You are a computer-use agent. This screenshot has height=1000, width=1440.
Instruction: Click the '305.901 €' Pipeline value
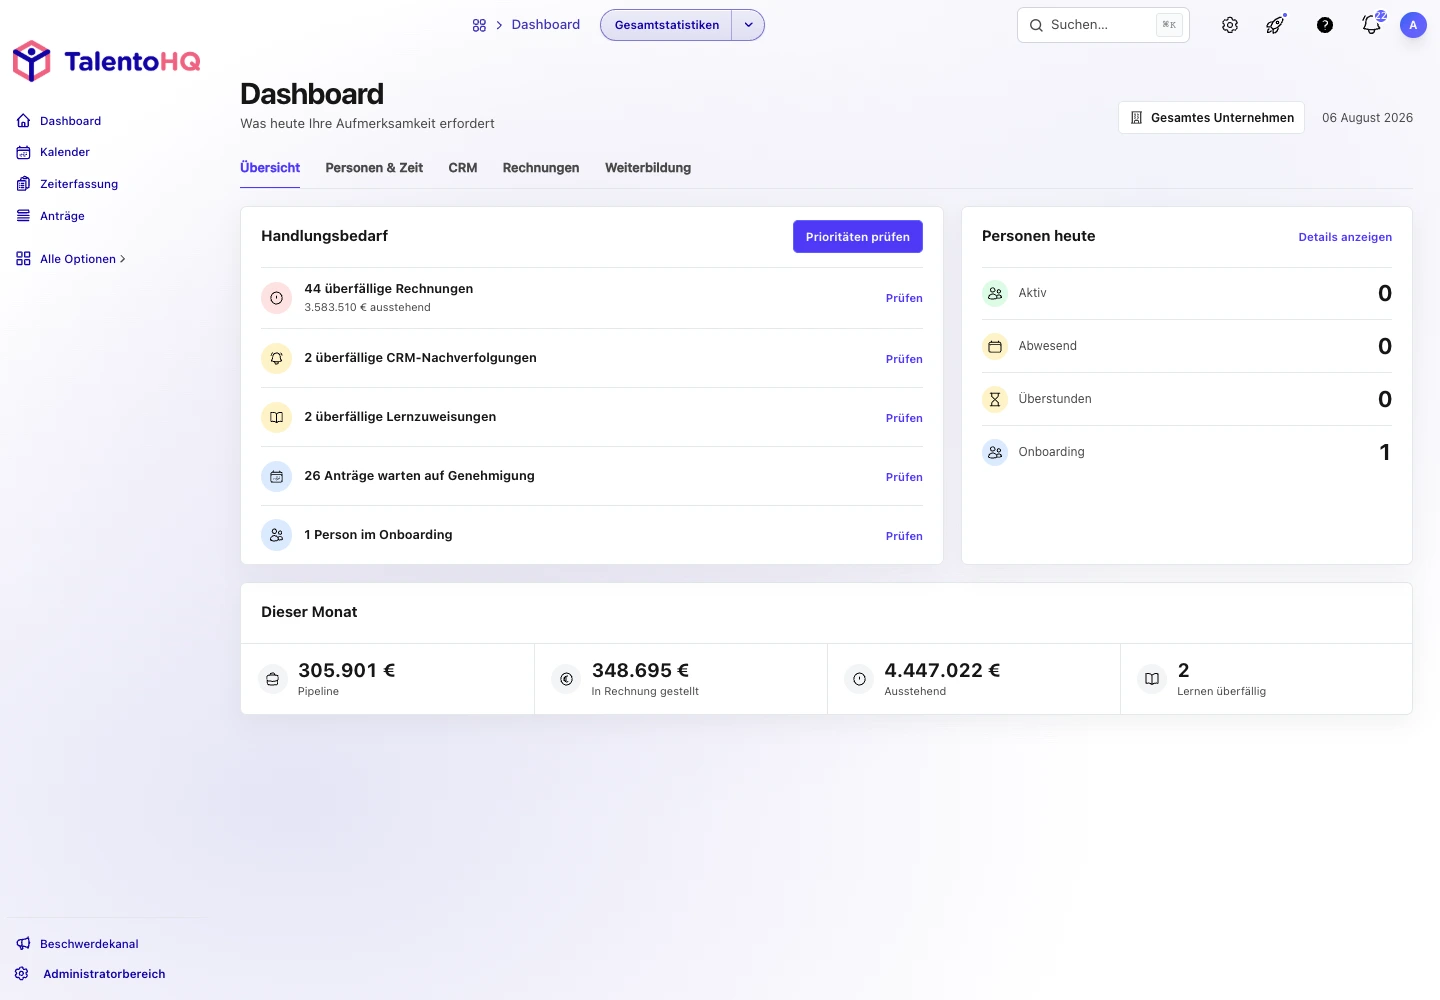pos(346,670)
